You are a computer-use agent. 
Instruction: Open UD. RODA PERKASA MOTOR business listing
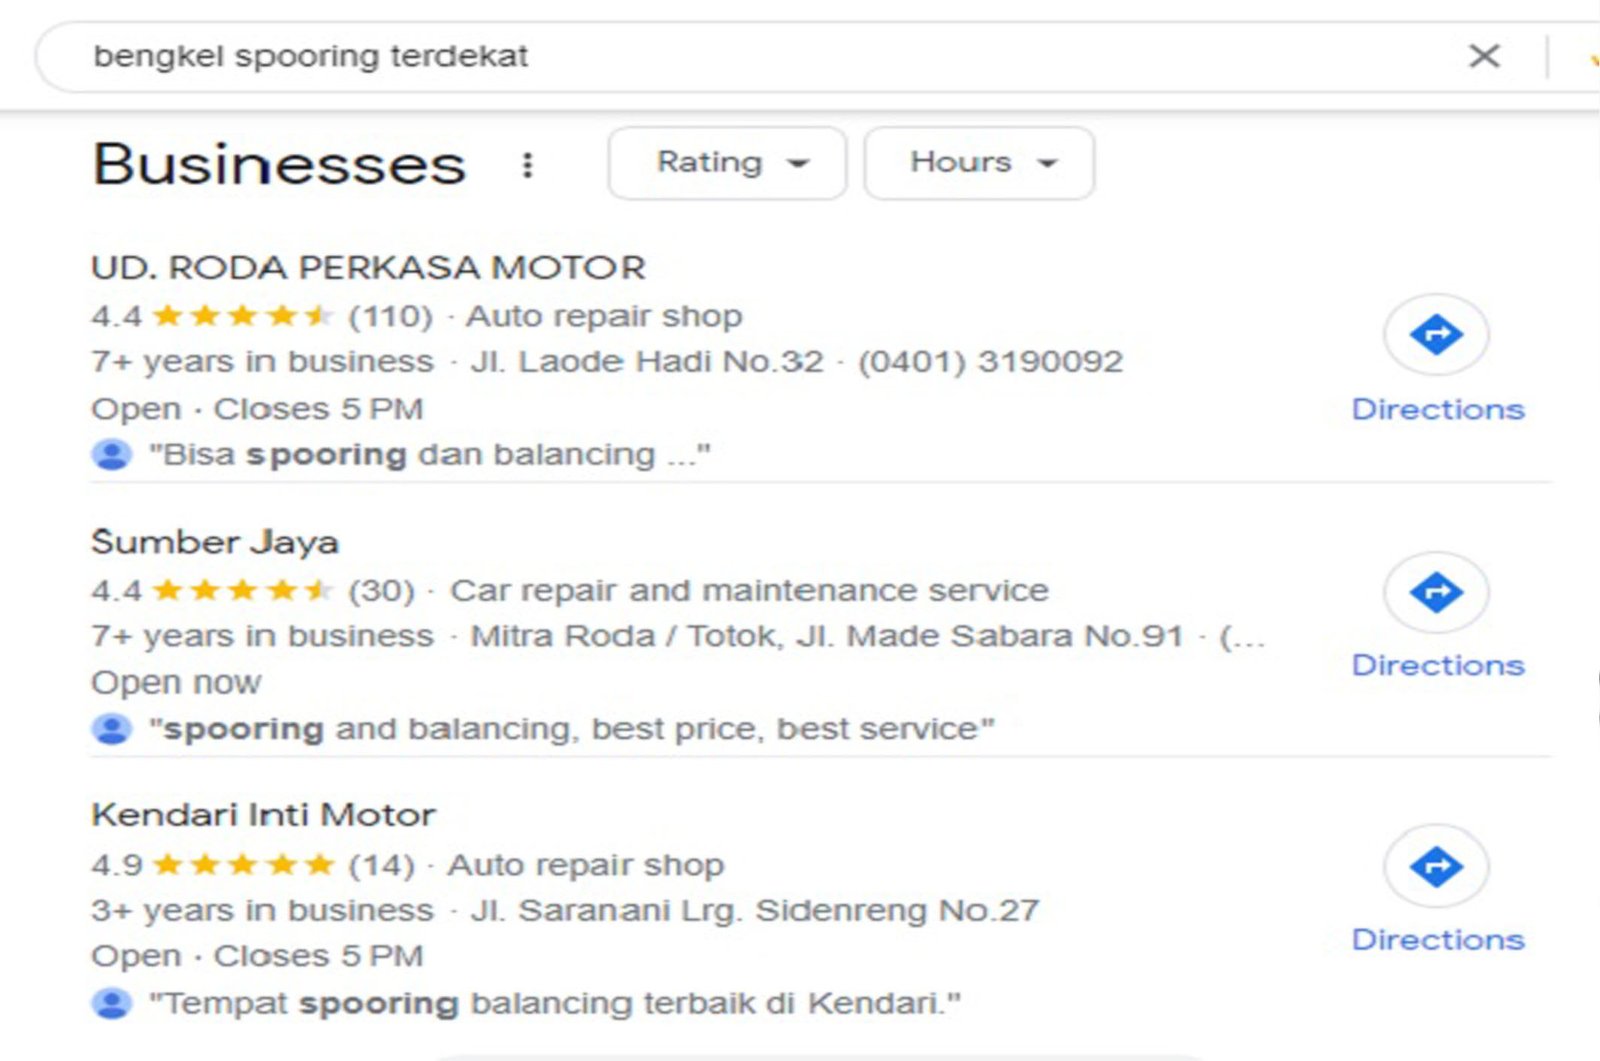coord(368,268)
